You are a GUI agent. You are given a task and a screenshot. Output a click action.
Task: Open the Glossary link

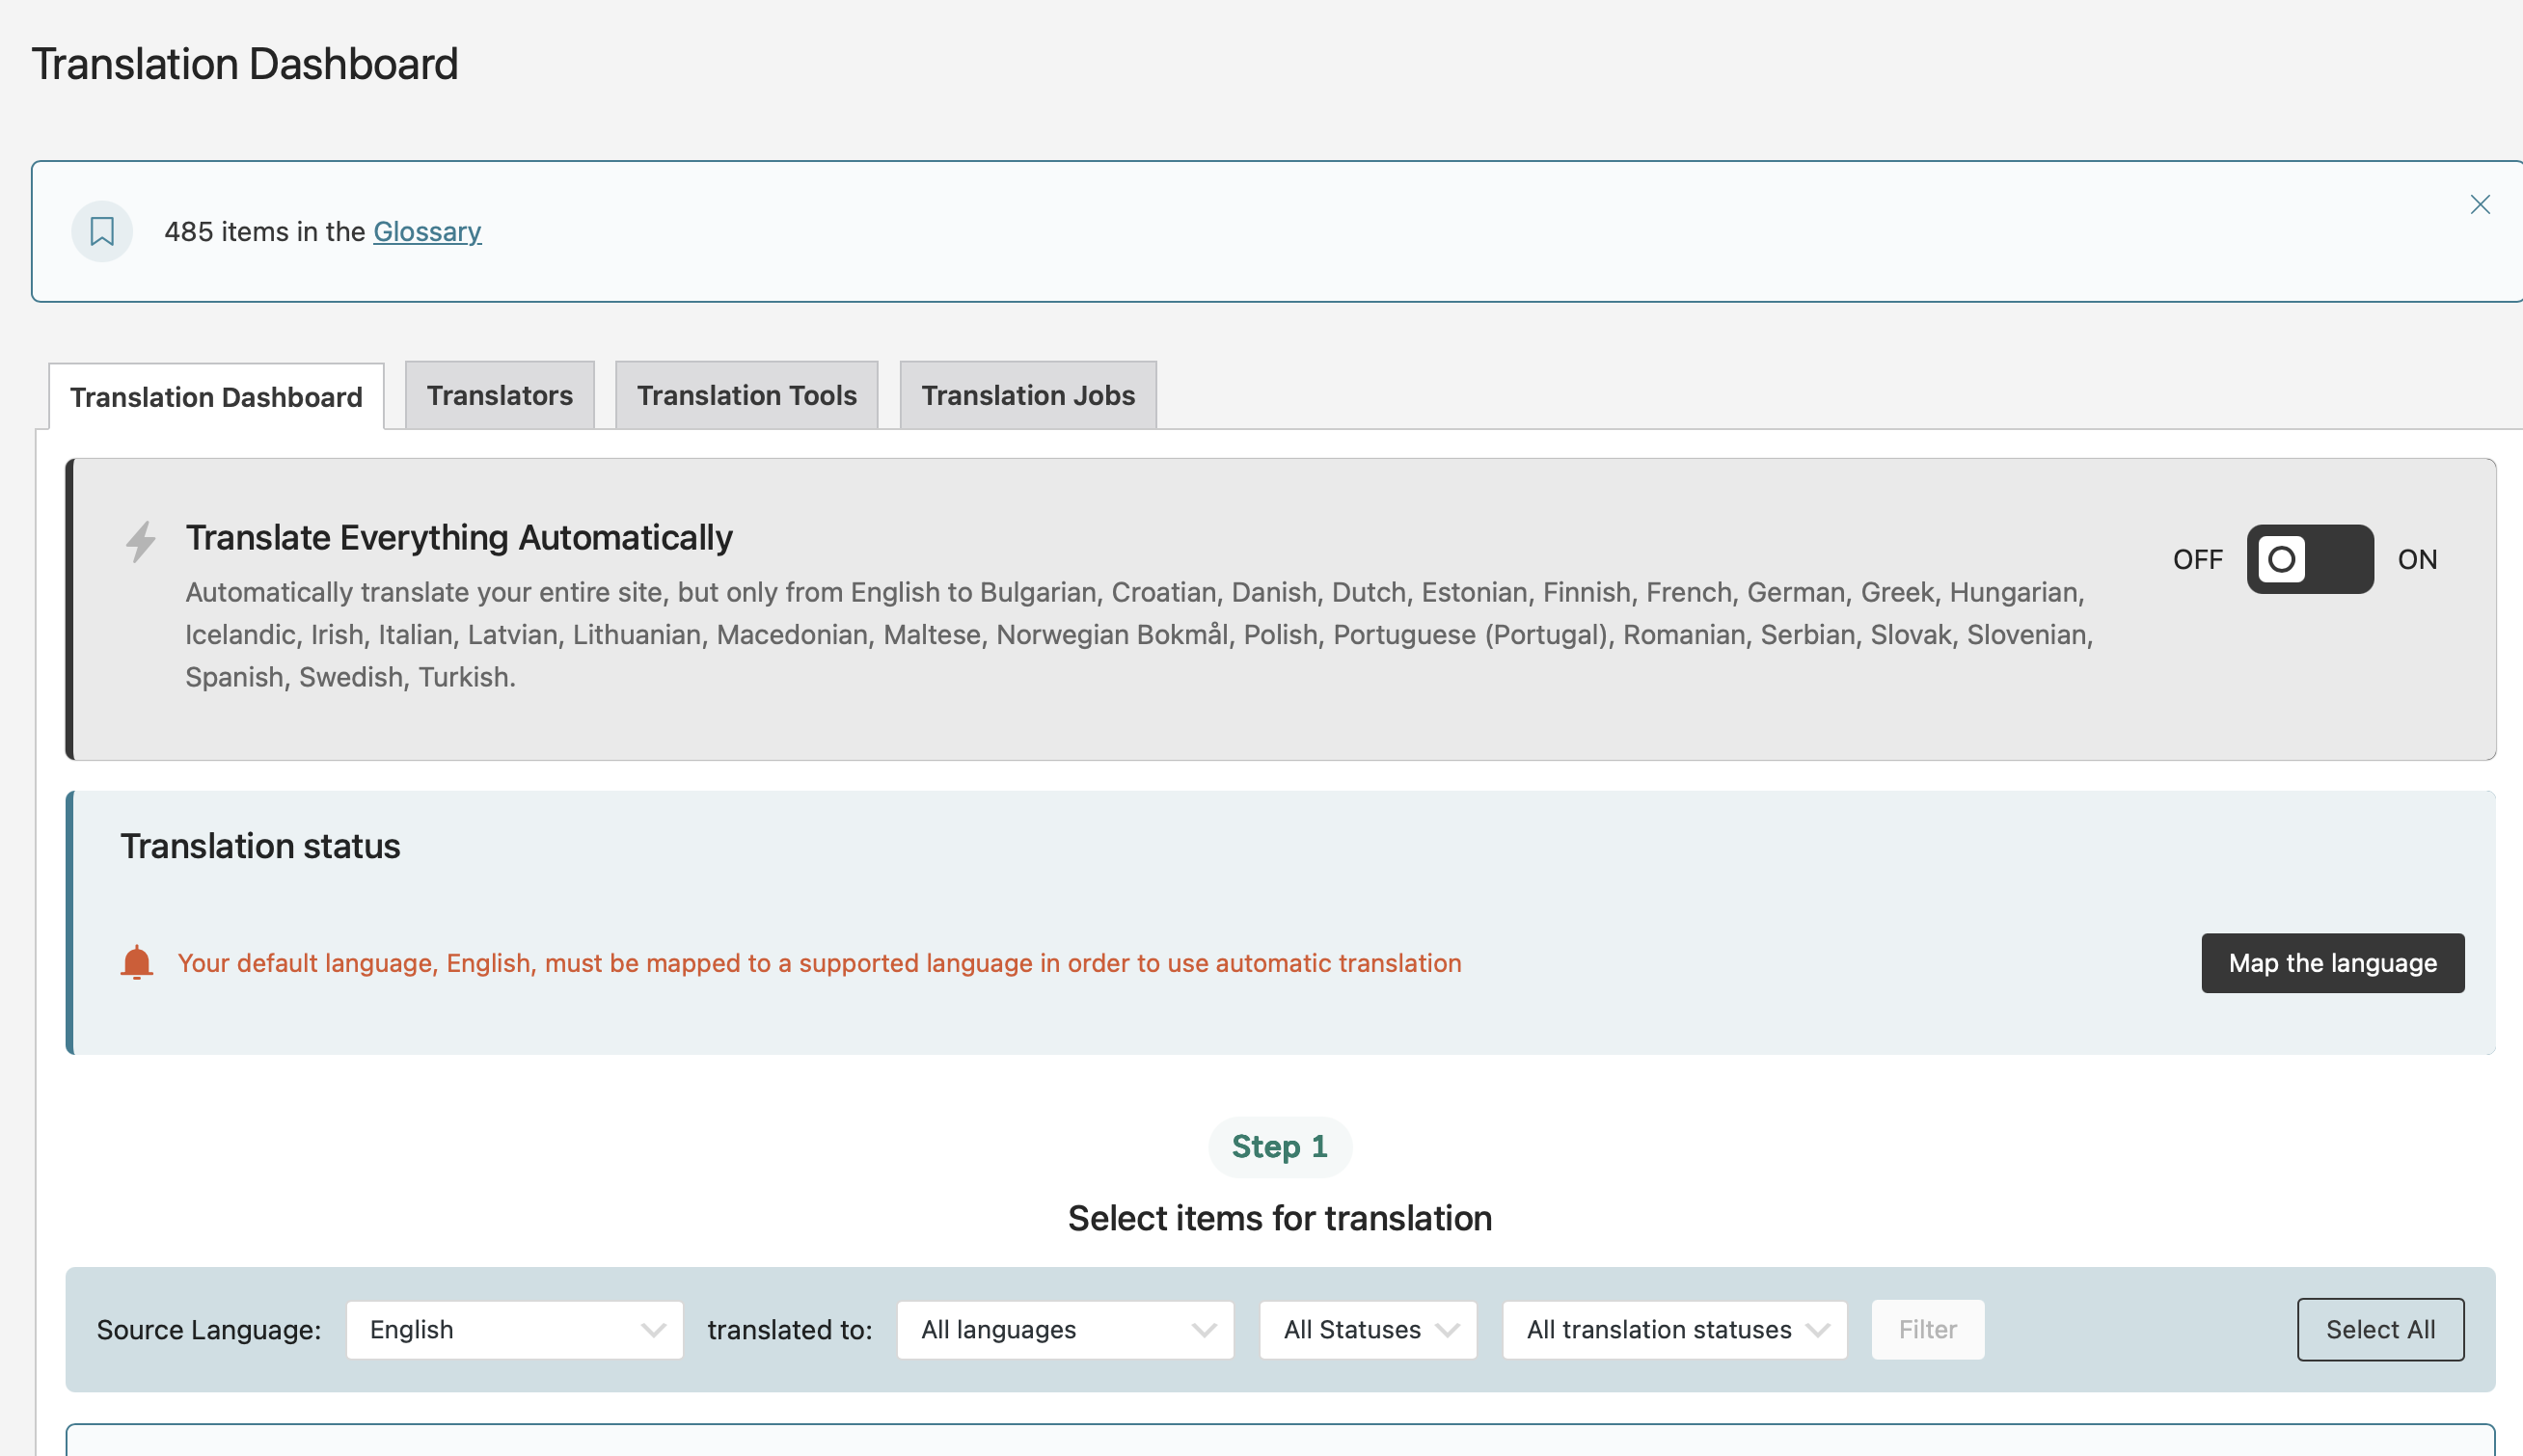click(x=427, y=231)
